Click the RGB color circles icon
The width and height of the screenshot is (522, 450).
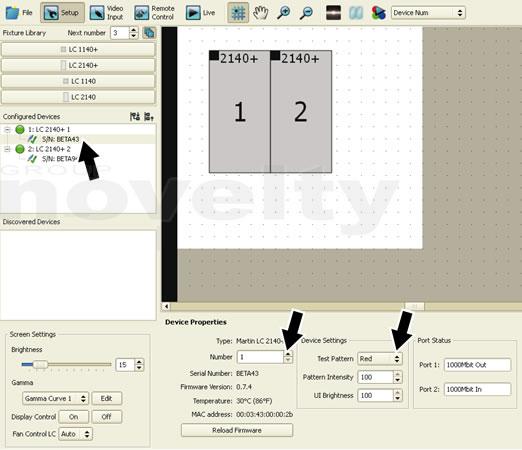pyautogui.click(x=378, y=13)
